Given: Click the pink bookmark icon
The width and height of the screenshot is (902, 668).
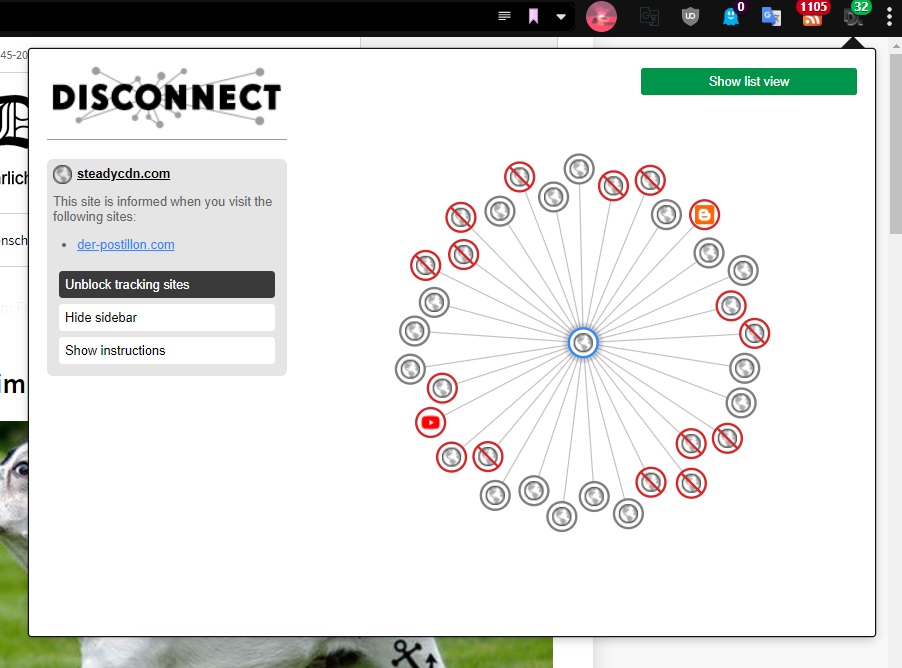Looking at the screenshot, I should (533, 16).
